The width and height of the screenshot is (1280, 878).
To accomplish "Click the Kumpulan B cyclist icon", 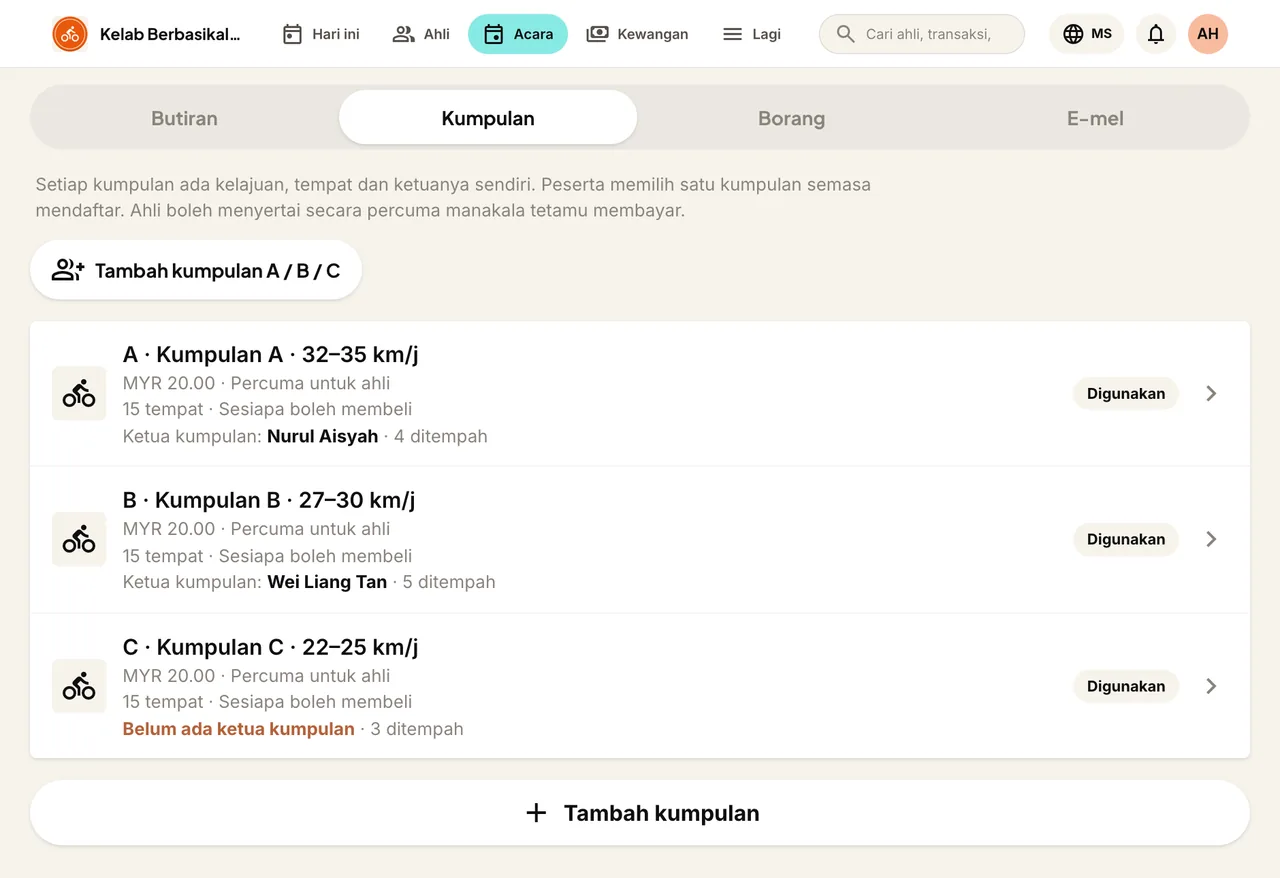I will 79,539.
